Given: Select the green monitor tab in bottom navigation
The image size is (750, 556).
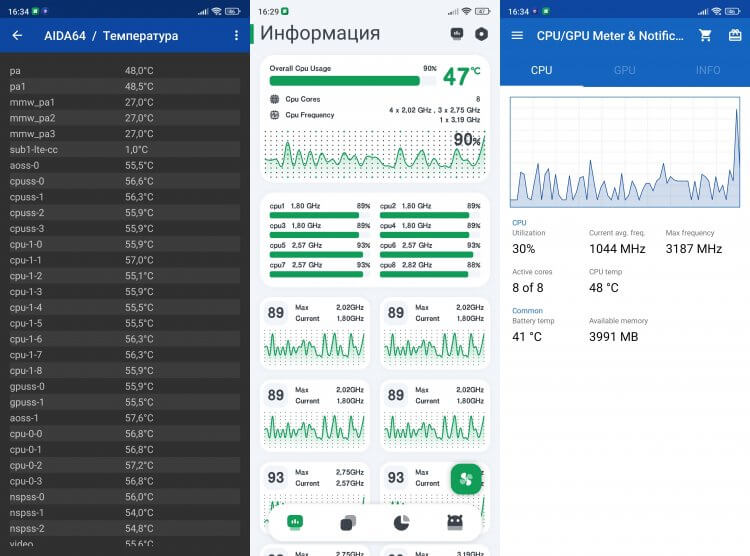Looking at the screenshot, I should (295, 522).
